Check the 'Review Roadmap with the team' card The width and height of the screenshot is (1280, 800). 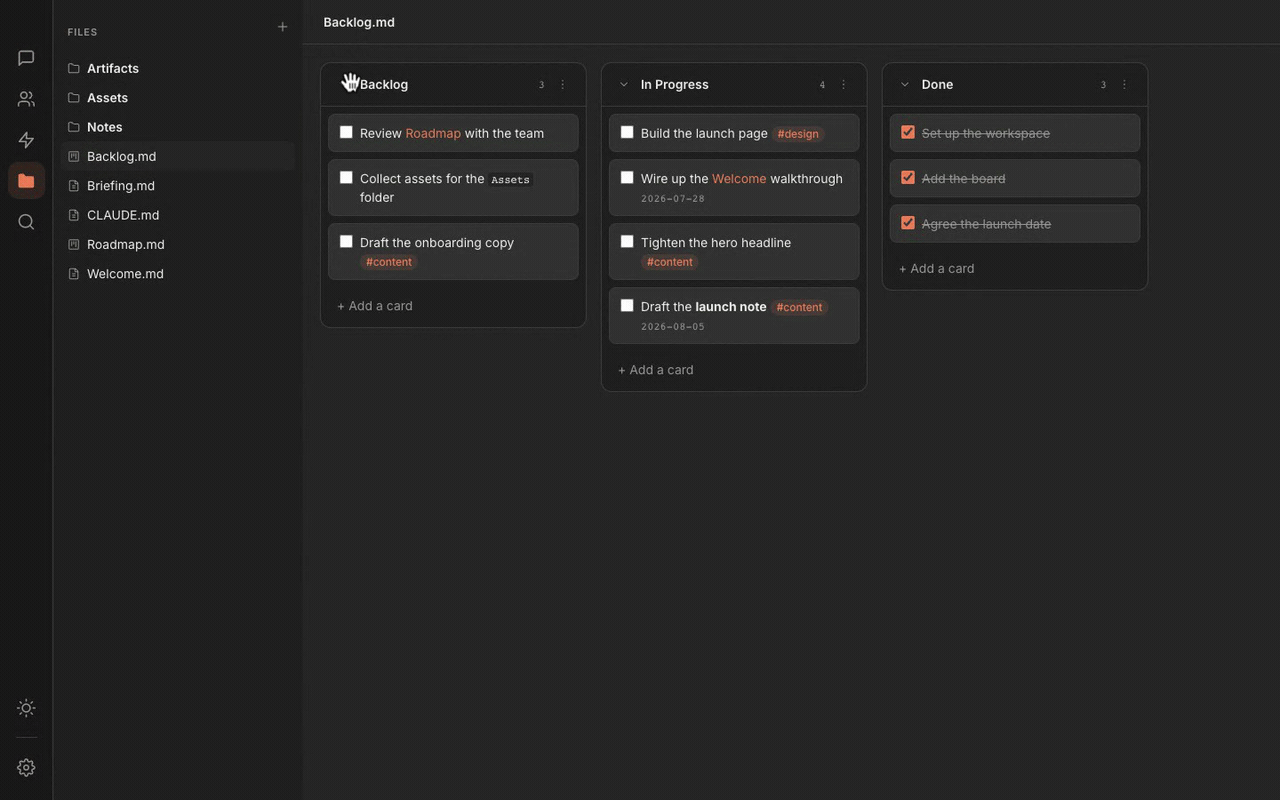[346, 132]
